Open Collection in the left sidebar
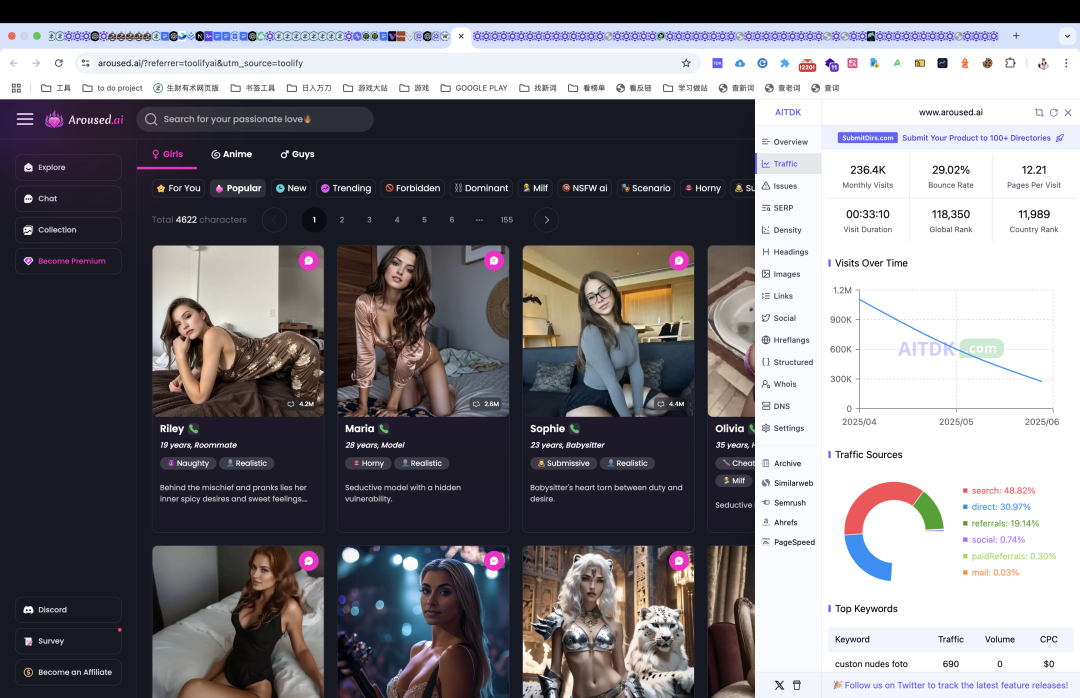Viewport: 1080px width, 698px height. coord(68,229)
